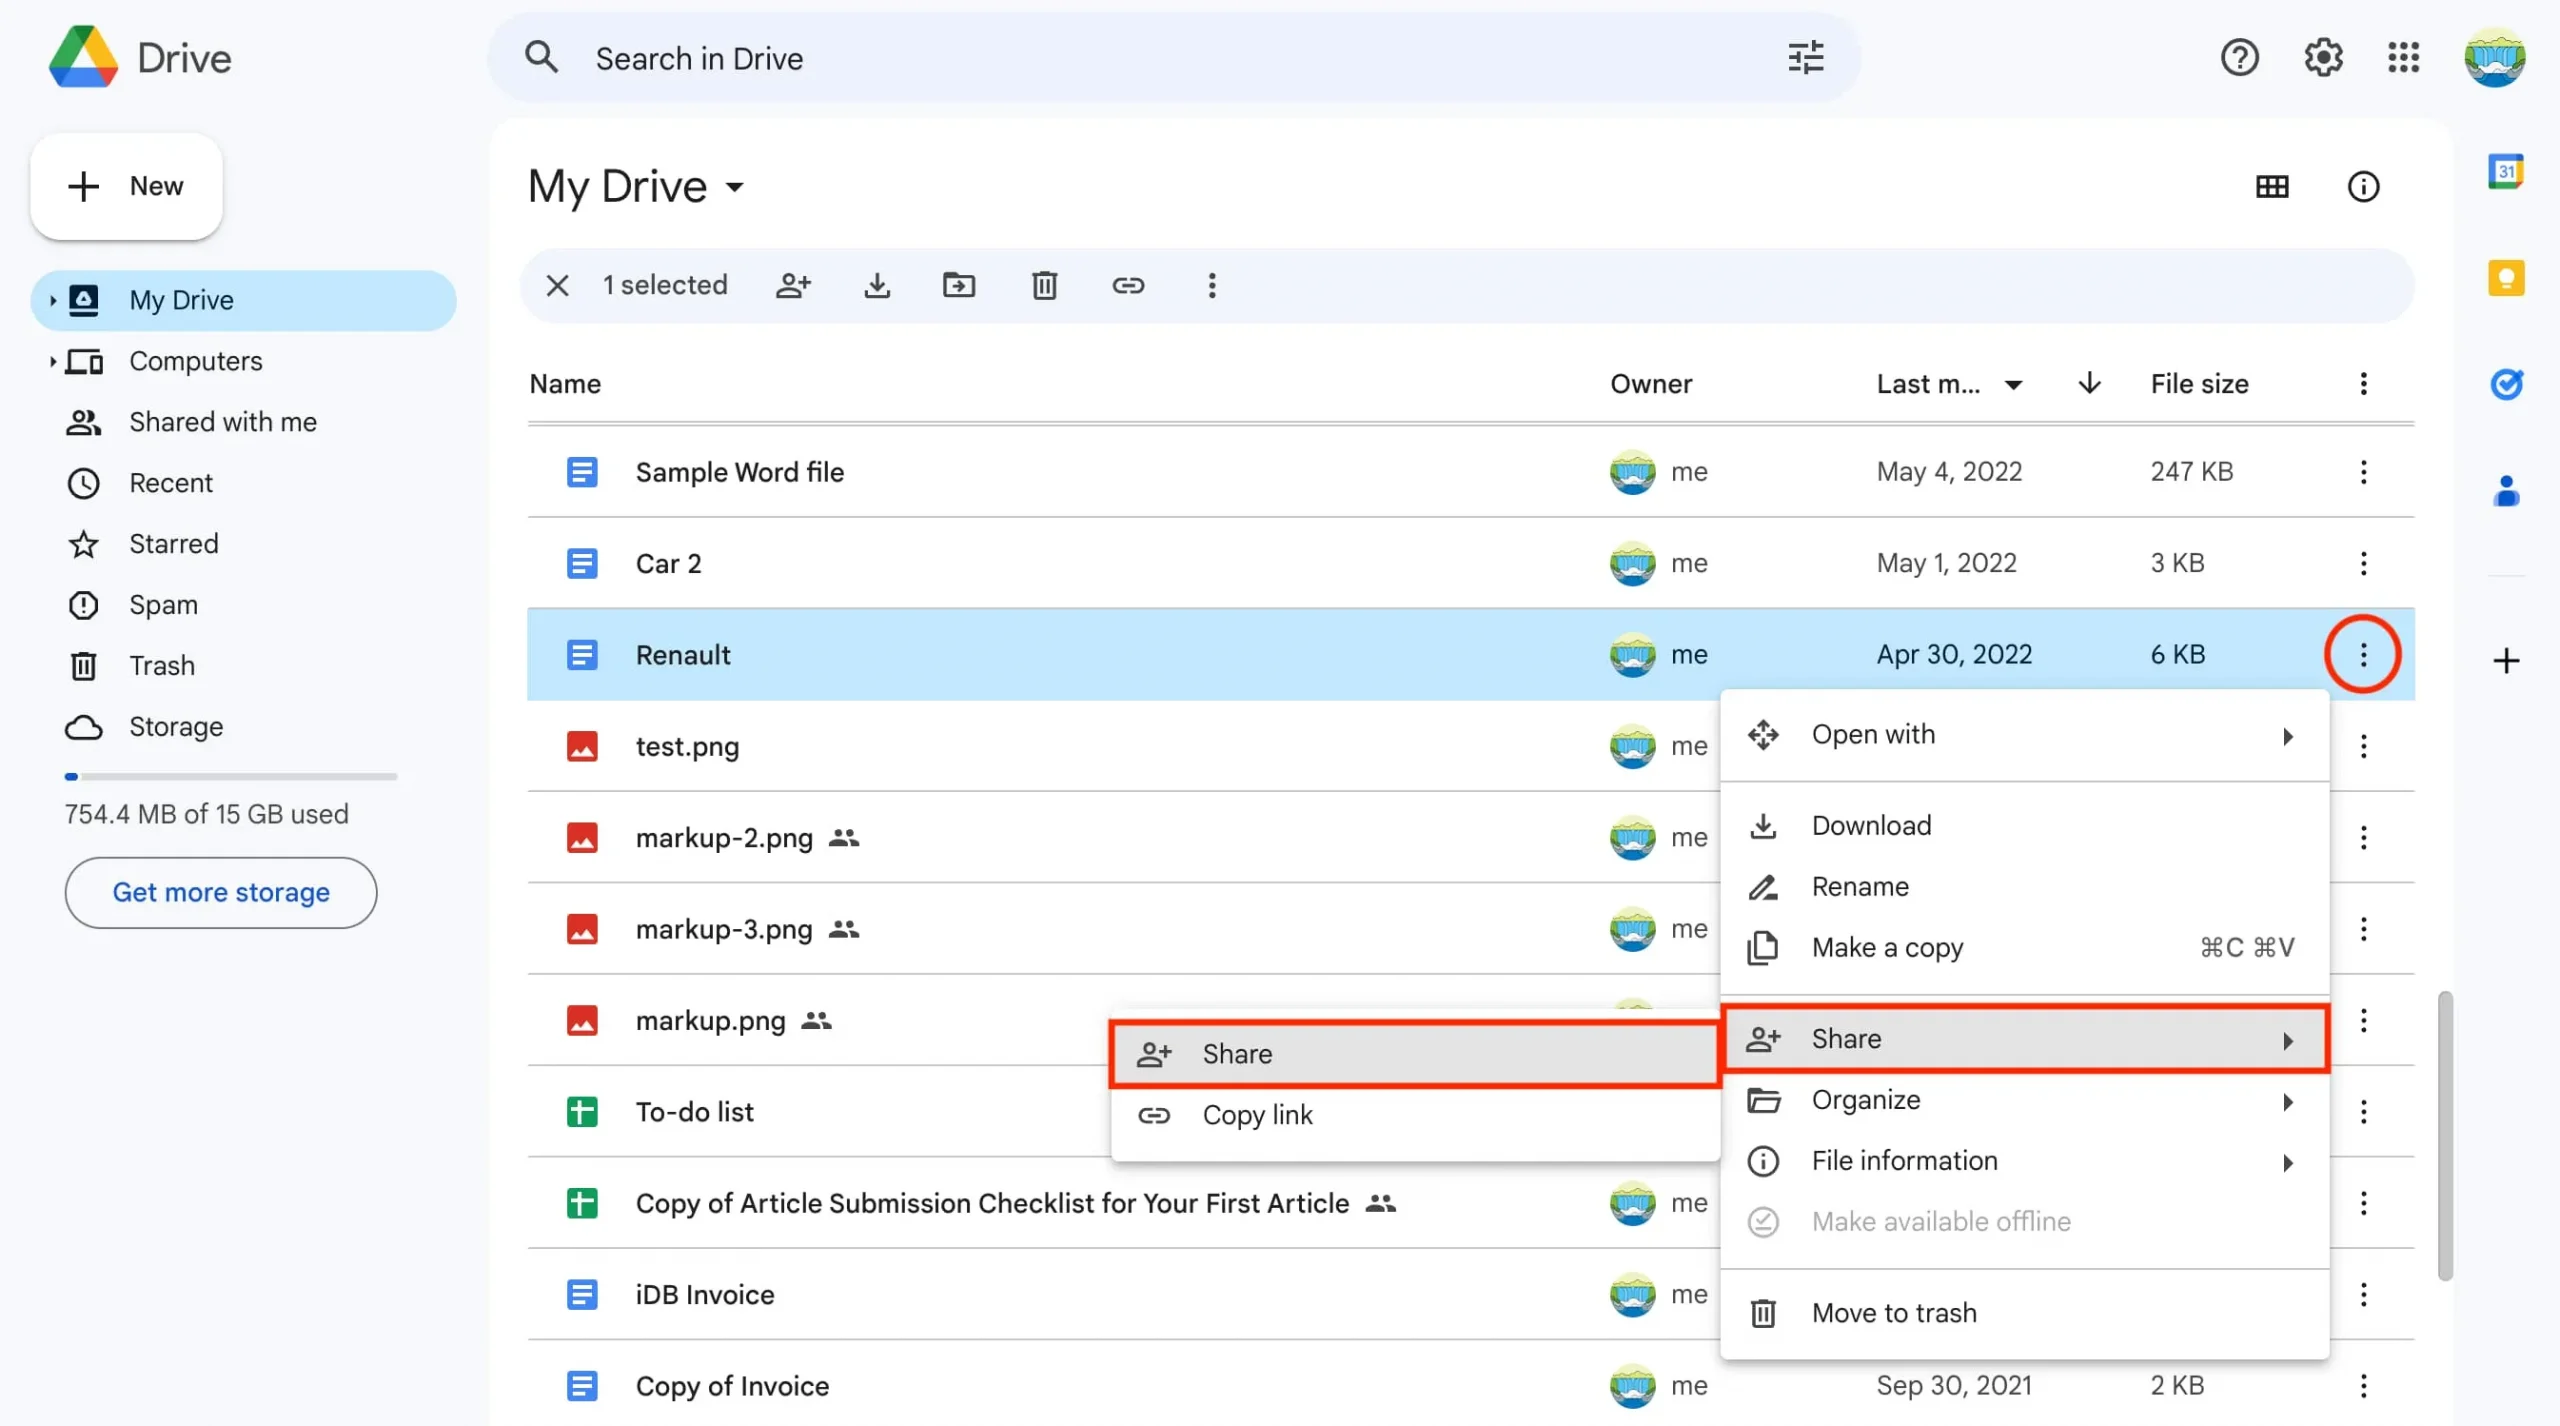
Task: Click the Move to folder icon in toolbar
Action: 960,284
